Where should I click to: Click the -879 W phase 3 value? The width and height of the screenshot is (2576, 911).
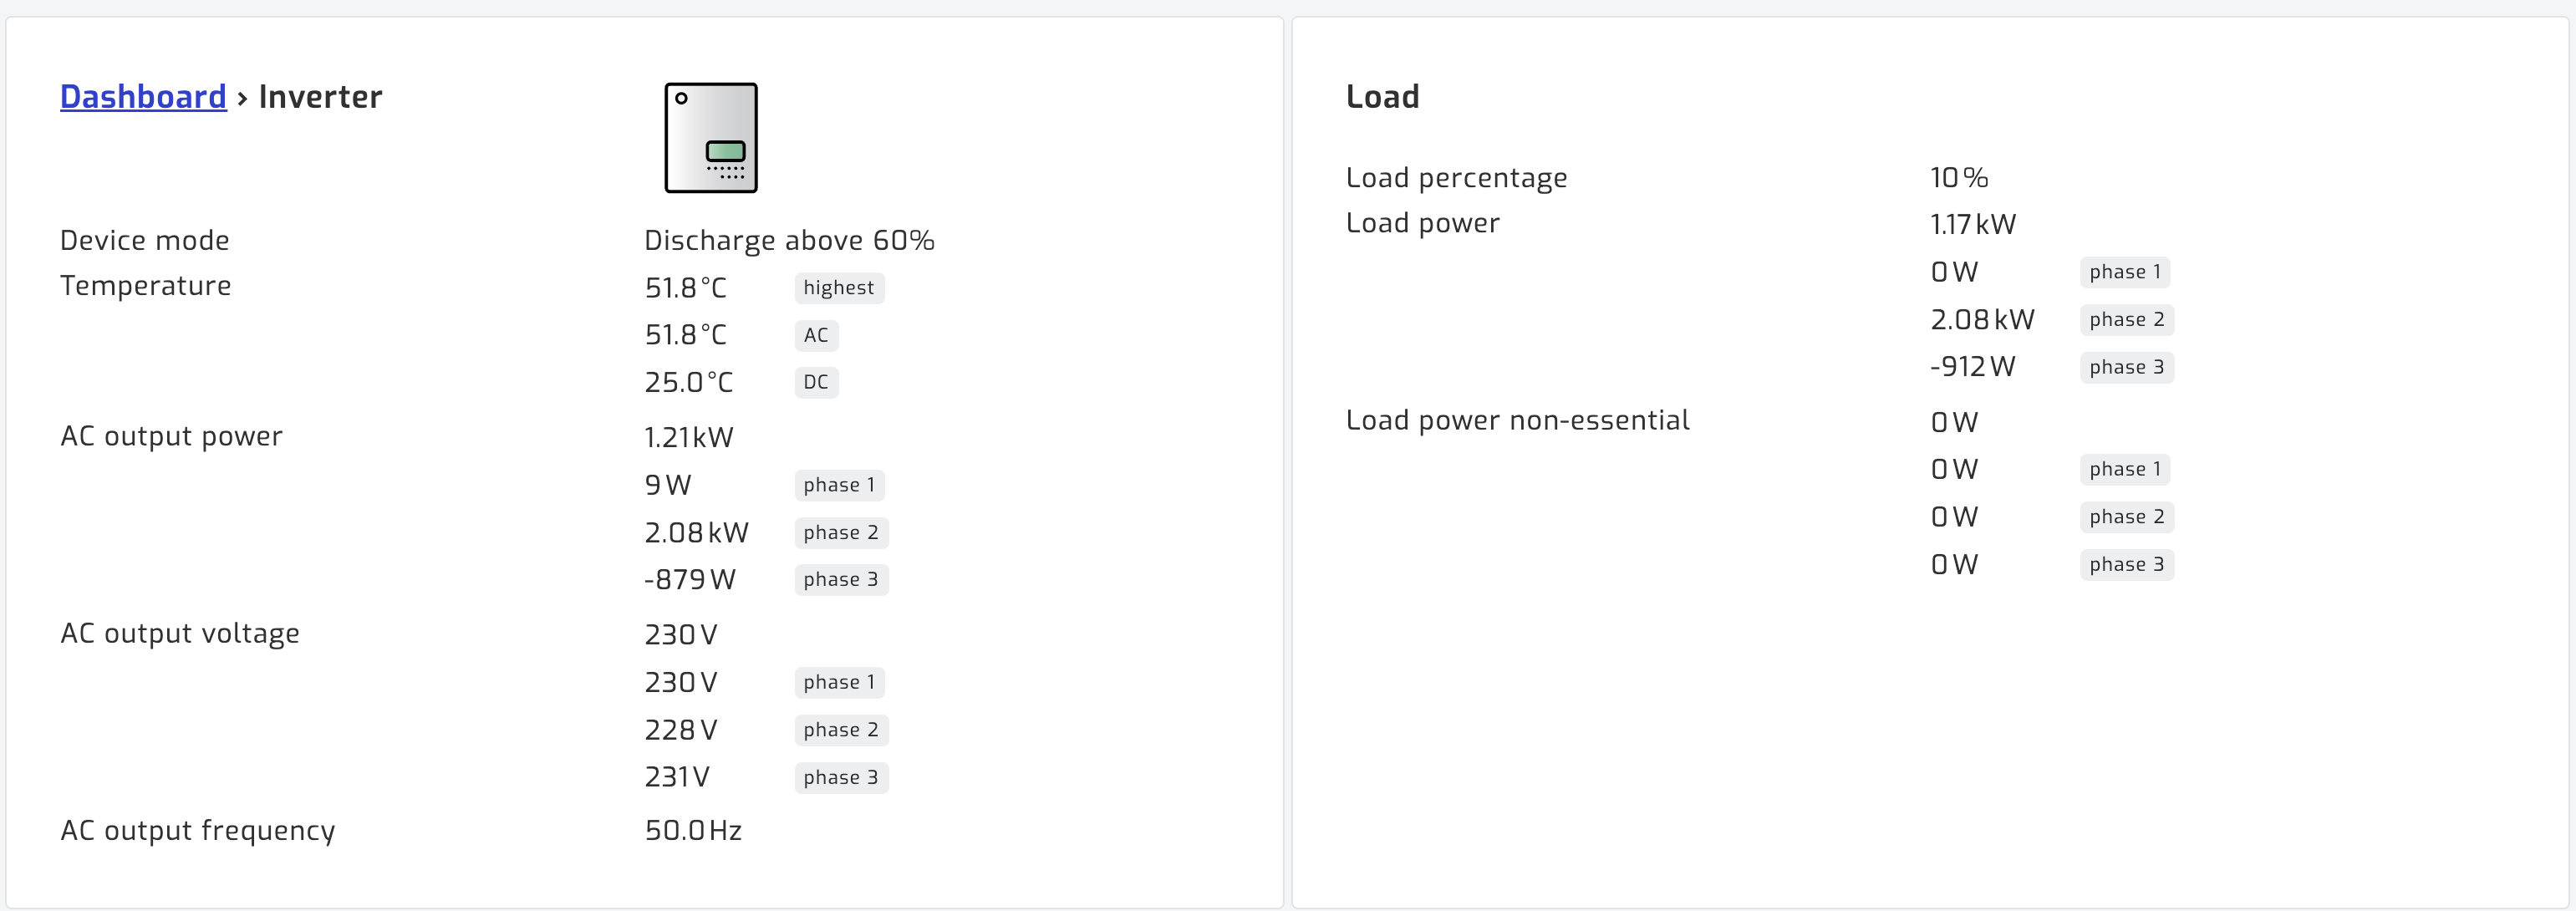(x=690, y=580)
